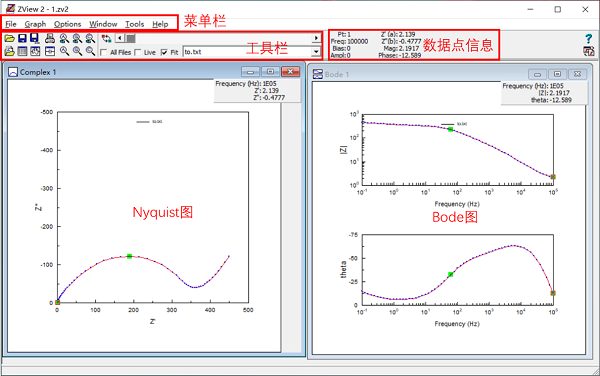This screenshot has width=600, height=376.
Task: Click right arrow of data point scrollbar
Action: (x=316, y=38)
